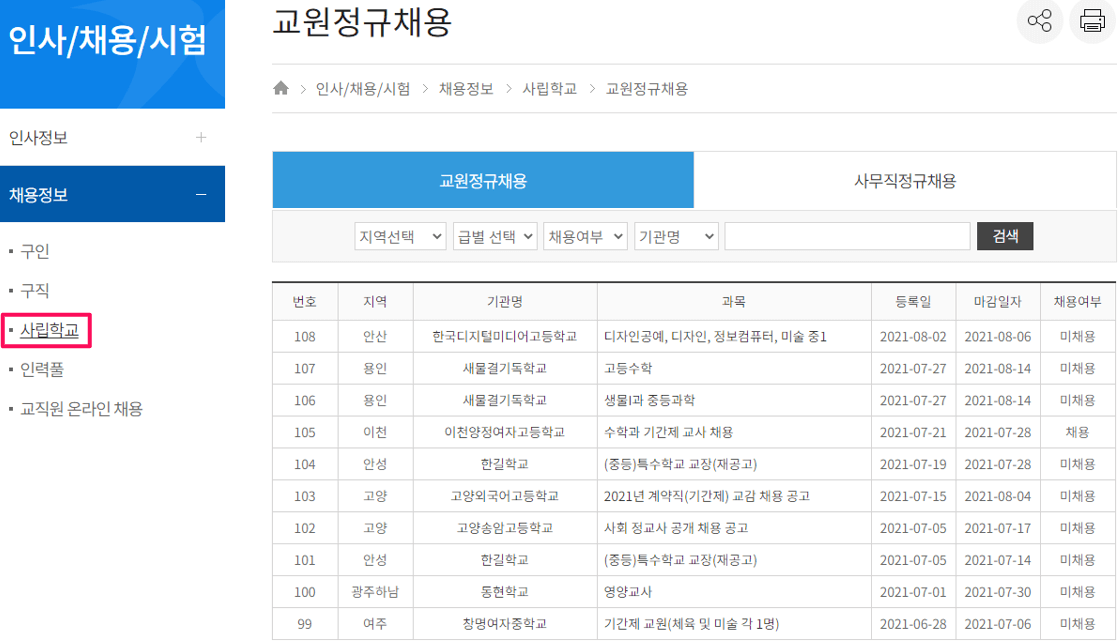This screenshot has width=1118, height=642.
Task: Click inside the search keyword input box
Action: (x=846, y=236)
